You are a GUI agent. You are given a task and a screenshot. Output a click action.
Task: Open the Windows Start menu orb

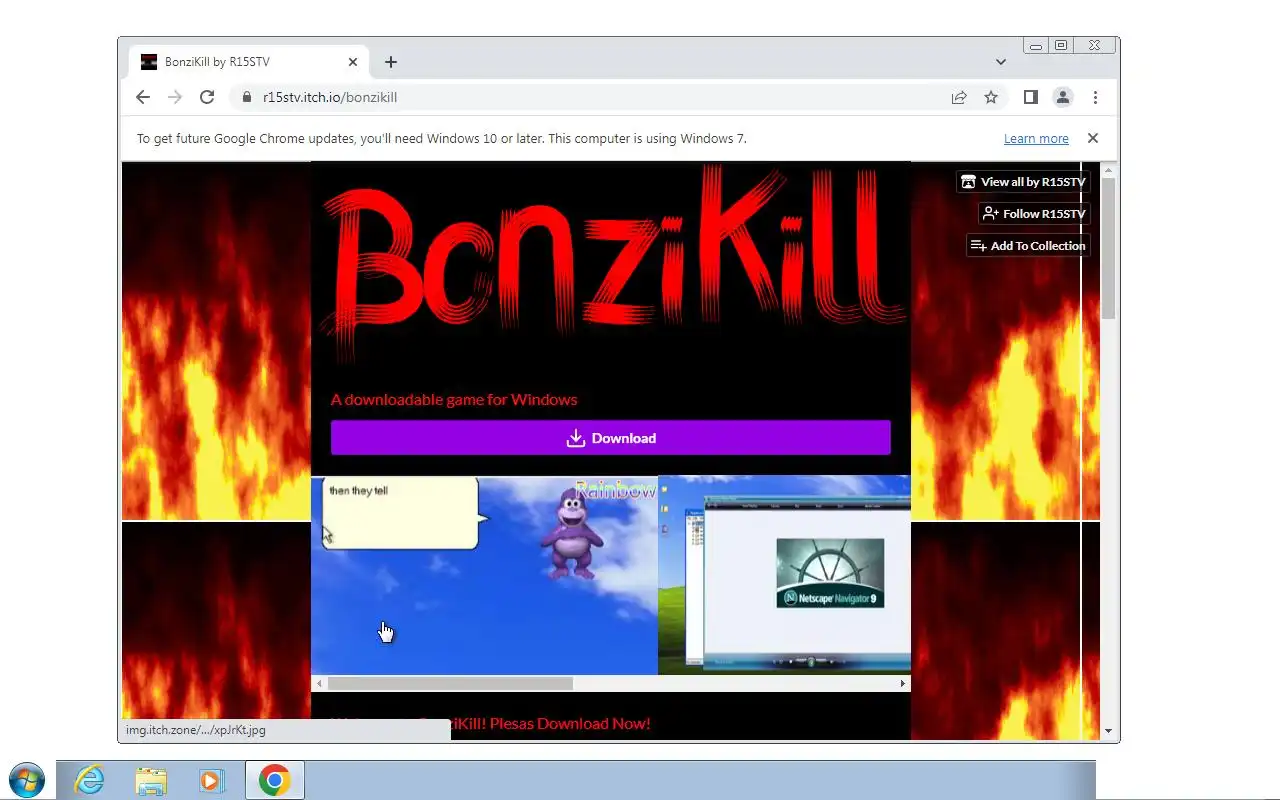(26, 780)
